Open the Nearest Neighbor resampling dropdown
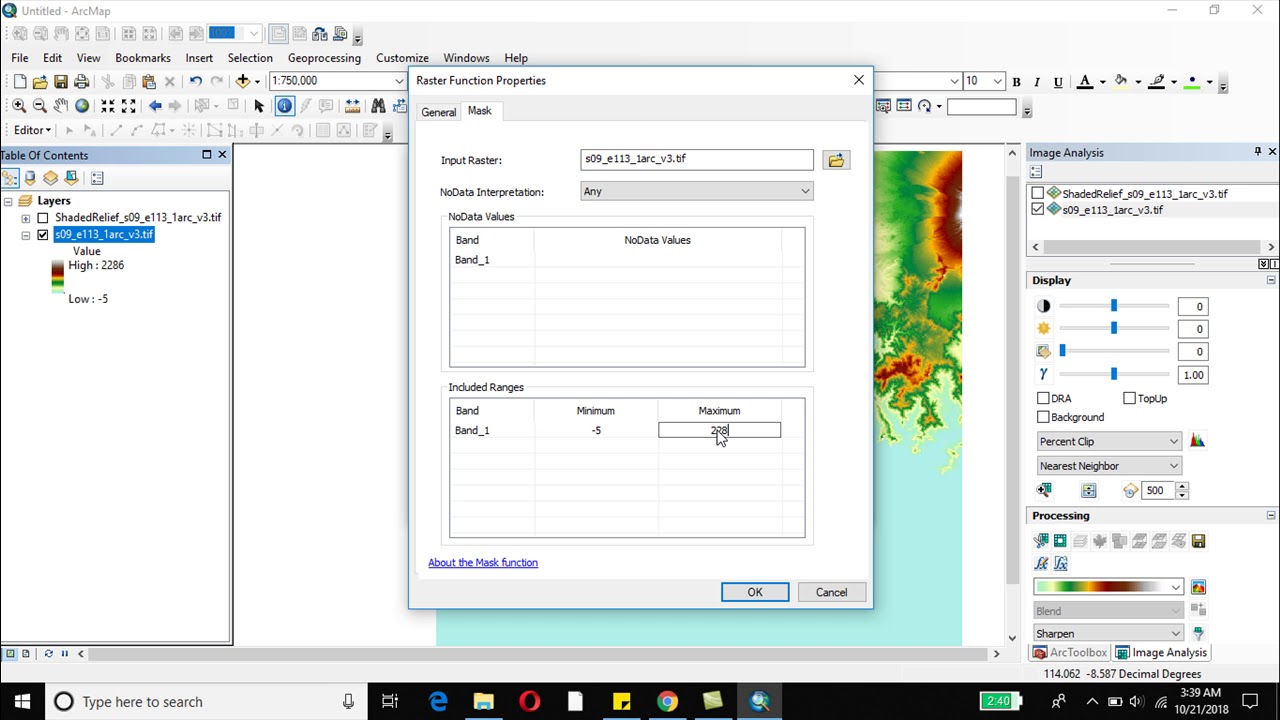This screenshot has width=1280, height=720. pyautogui.click(x=1109, y=466)
